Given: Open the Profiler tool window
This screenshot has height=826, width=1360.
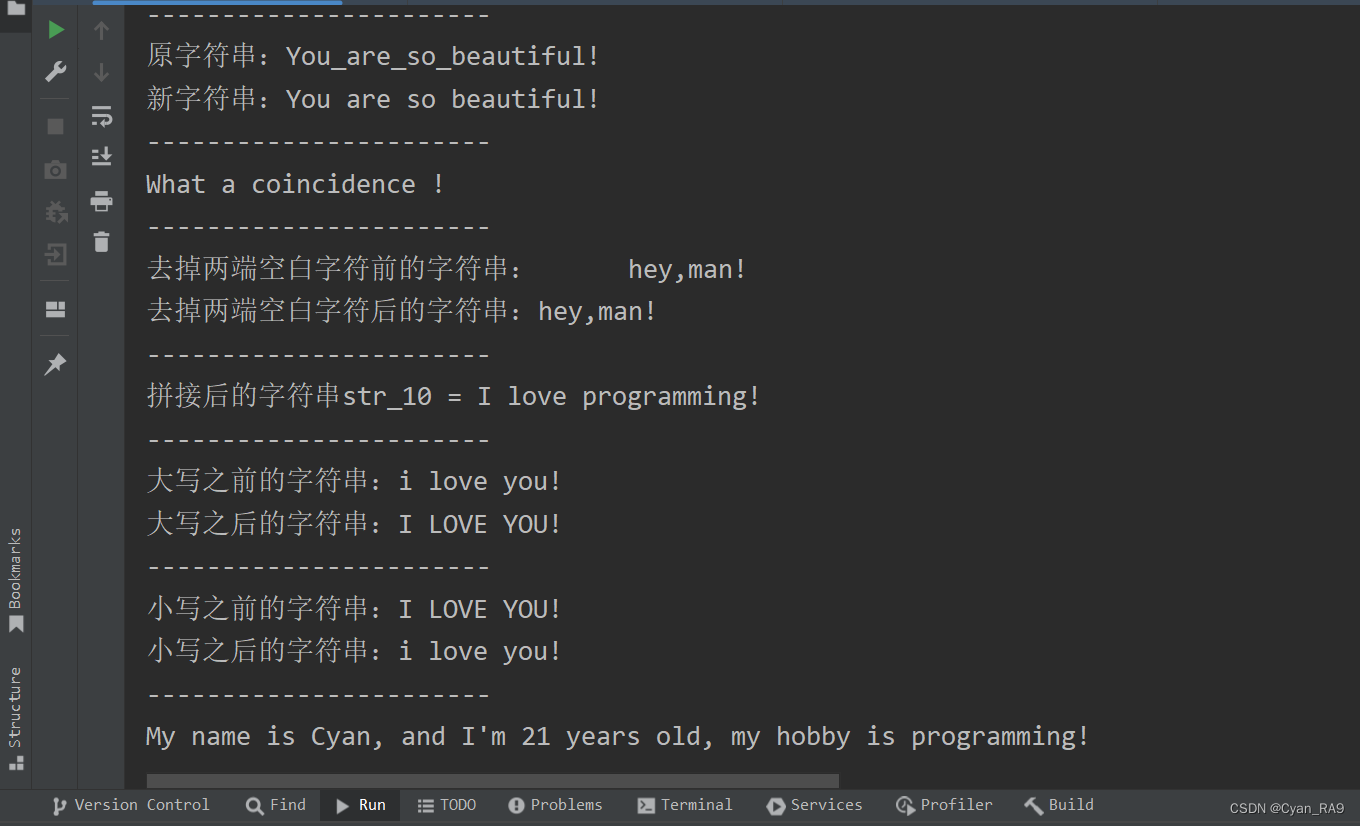Looking at the screenshot, I should pos(944,805).
